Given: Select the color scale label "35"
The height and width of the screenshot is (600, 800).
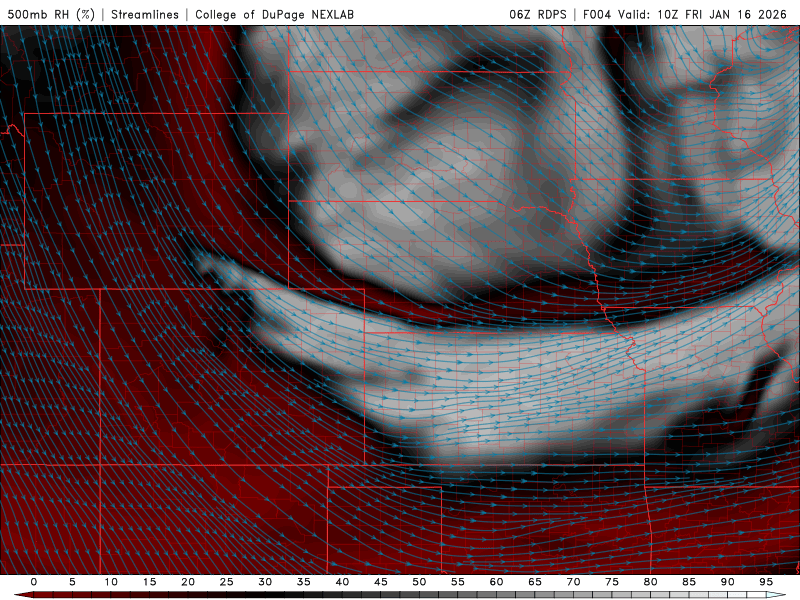Looking at the screenshot, I should click(304, 582).
